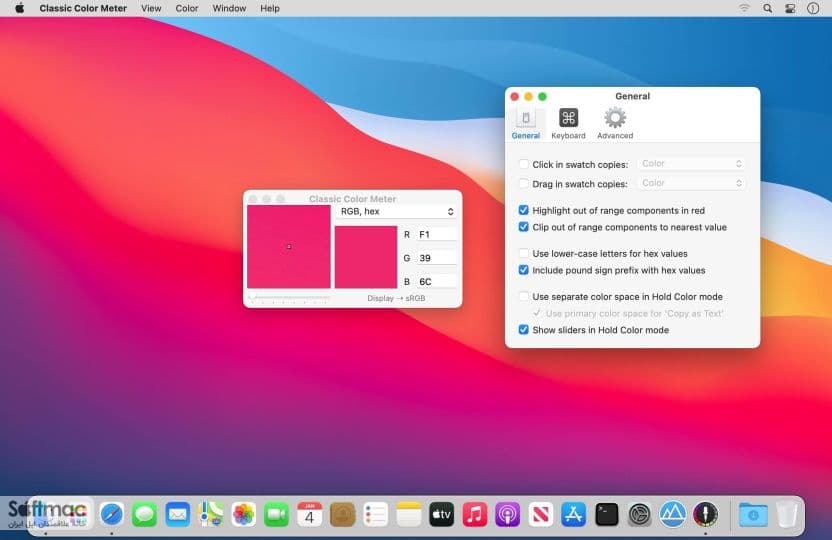Screen dimensions: 832x540
Task: Open the View menu
Action: [x=151, y=8]
